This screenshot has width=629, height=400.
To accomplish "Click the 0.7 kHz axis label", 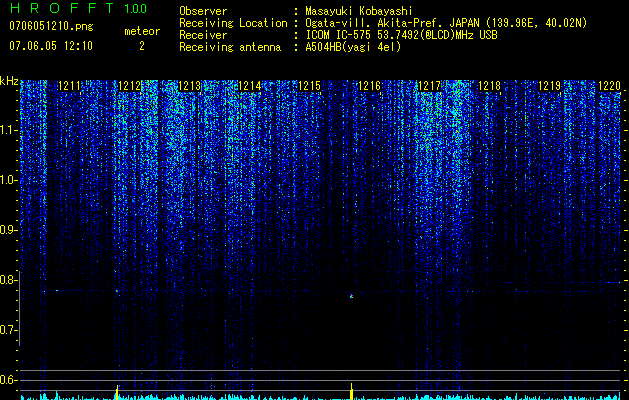I will click(x=8, y=330).
